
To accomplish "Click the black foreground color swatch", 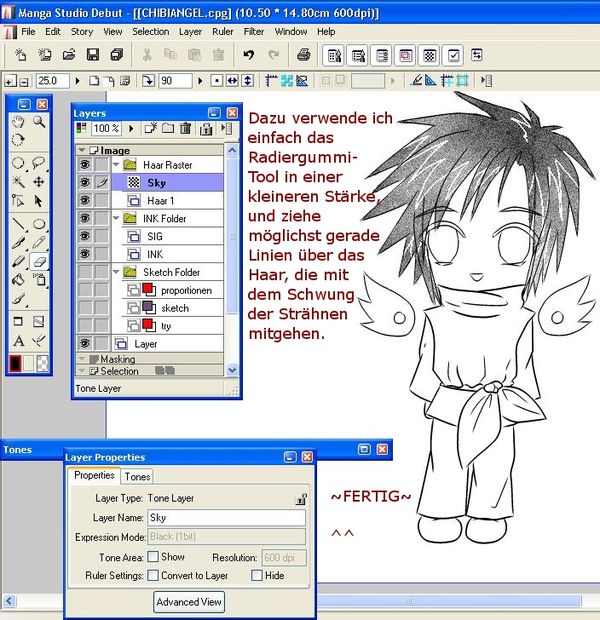I will [15, 363].
